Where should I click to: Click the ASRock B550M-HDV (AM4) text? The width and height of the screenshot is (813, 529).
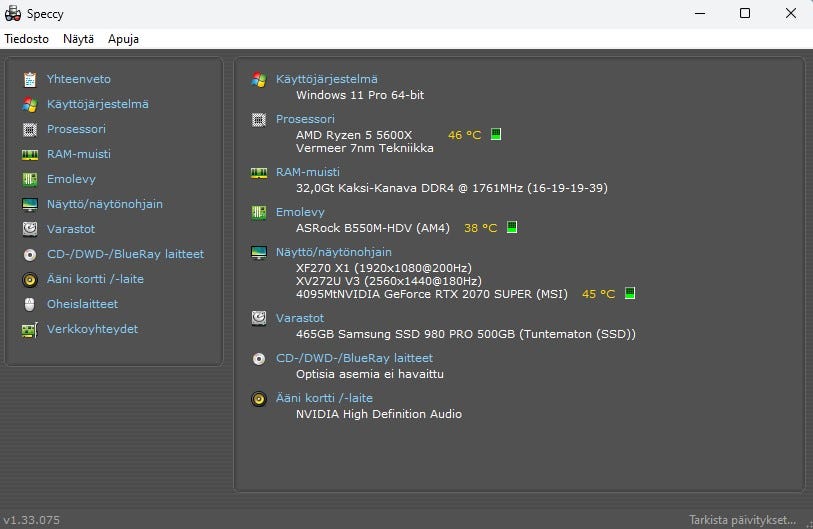coord(373,228)
